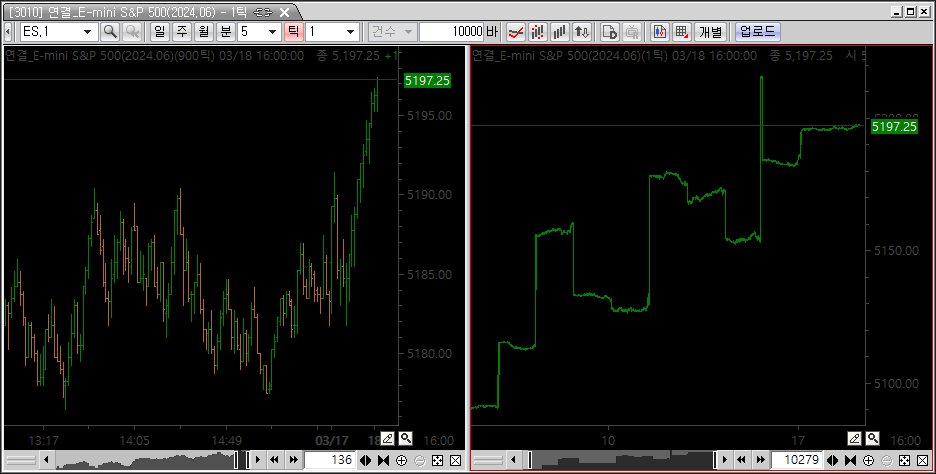This screenshot has height=474, width=936.
Task: Click the widen-bars arrows icon on left chart
Action: 365,460
